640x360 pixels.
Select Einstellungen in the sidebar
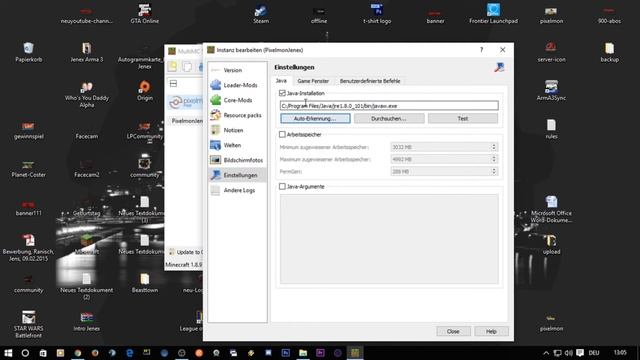point(237,175)
